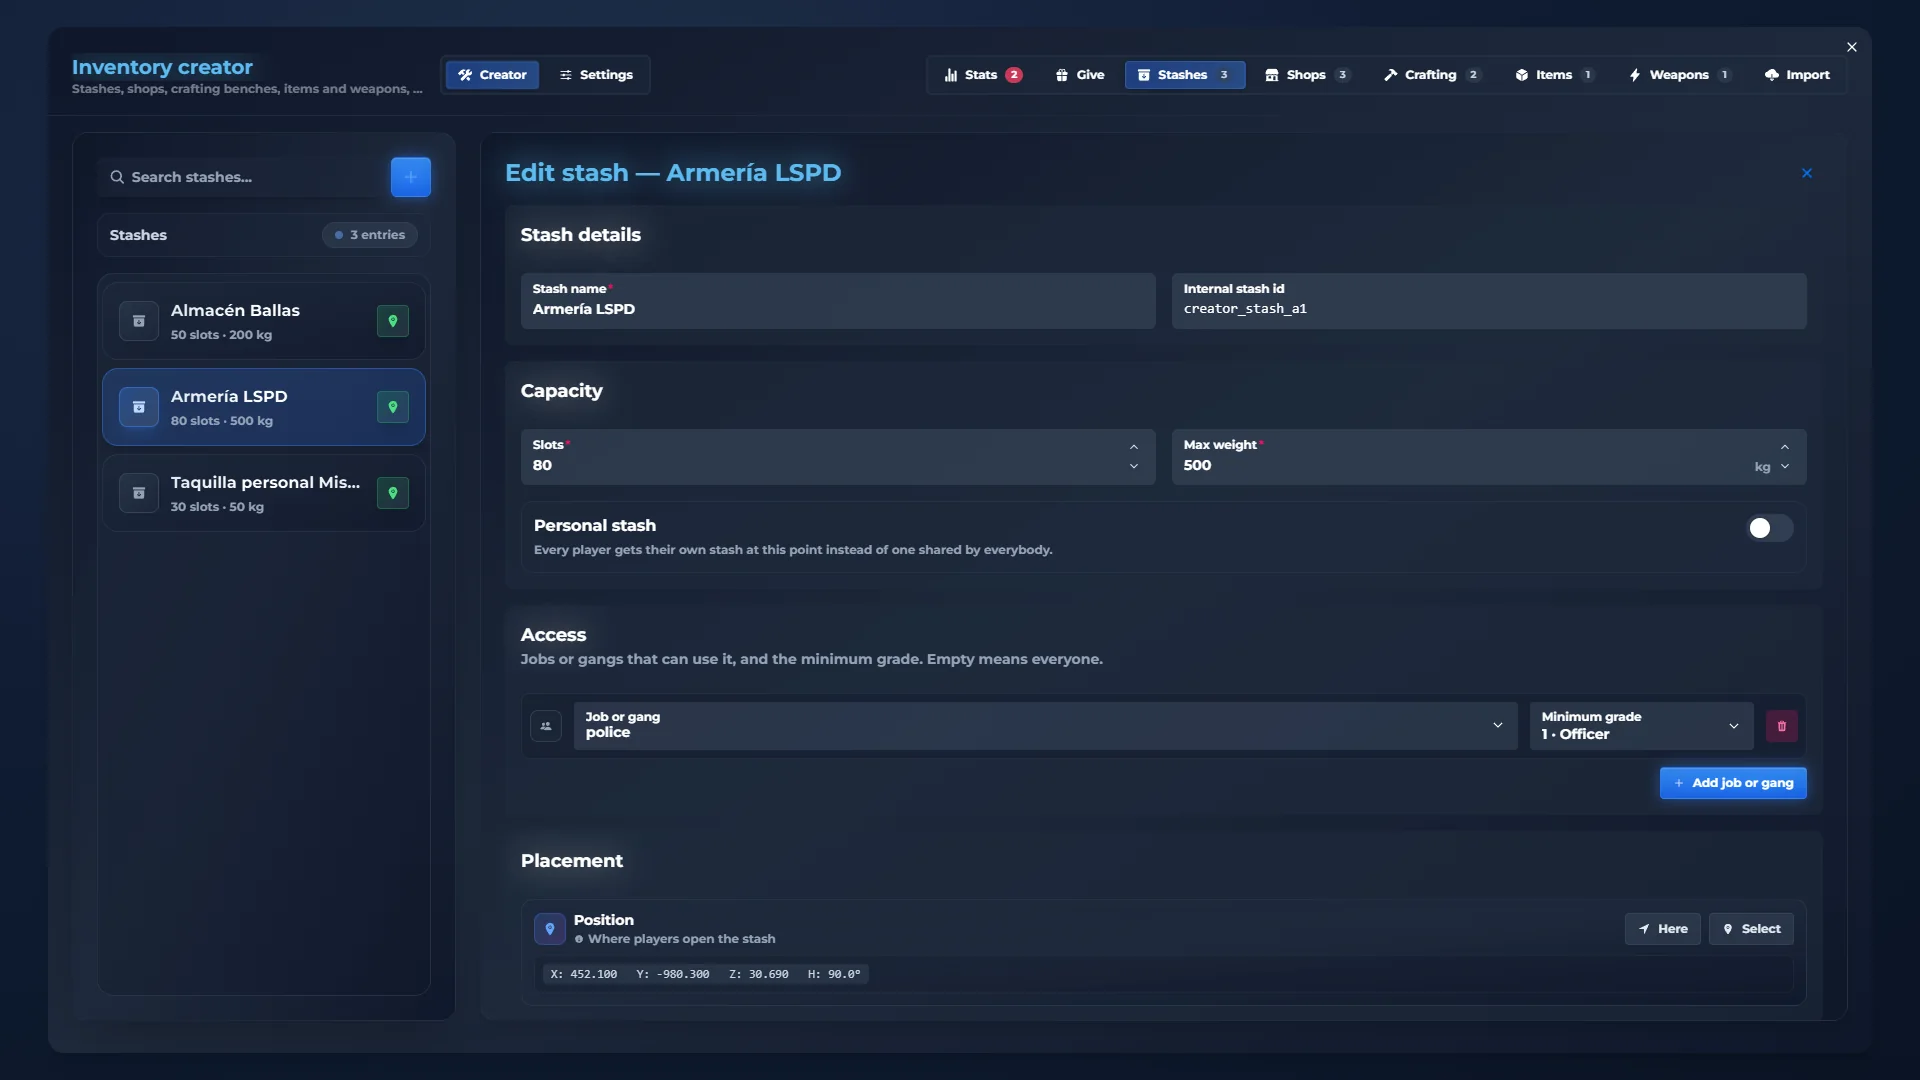Click the location pin on Taquilla personal

point(393,493)
